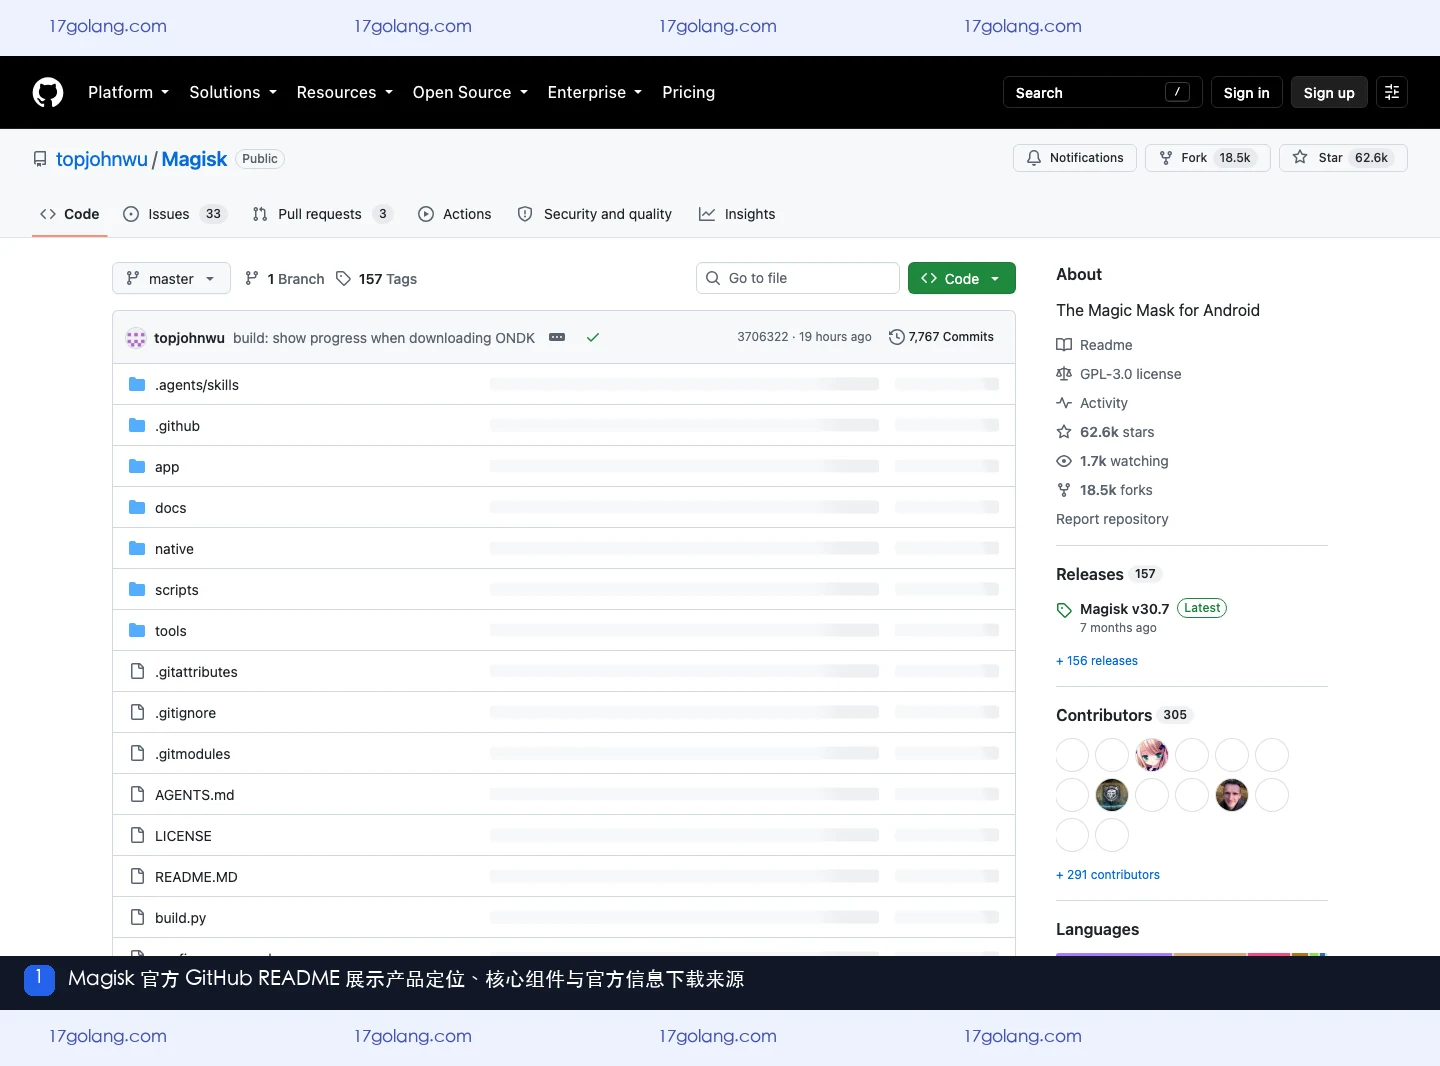Open the dark green emblem contributor avatar

(1112, 795)
